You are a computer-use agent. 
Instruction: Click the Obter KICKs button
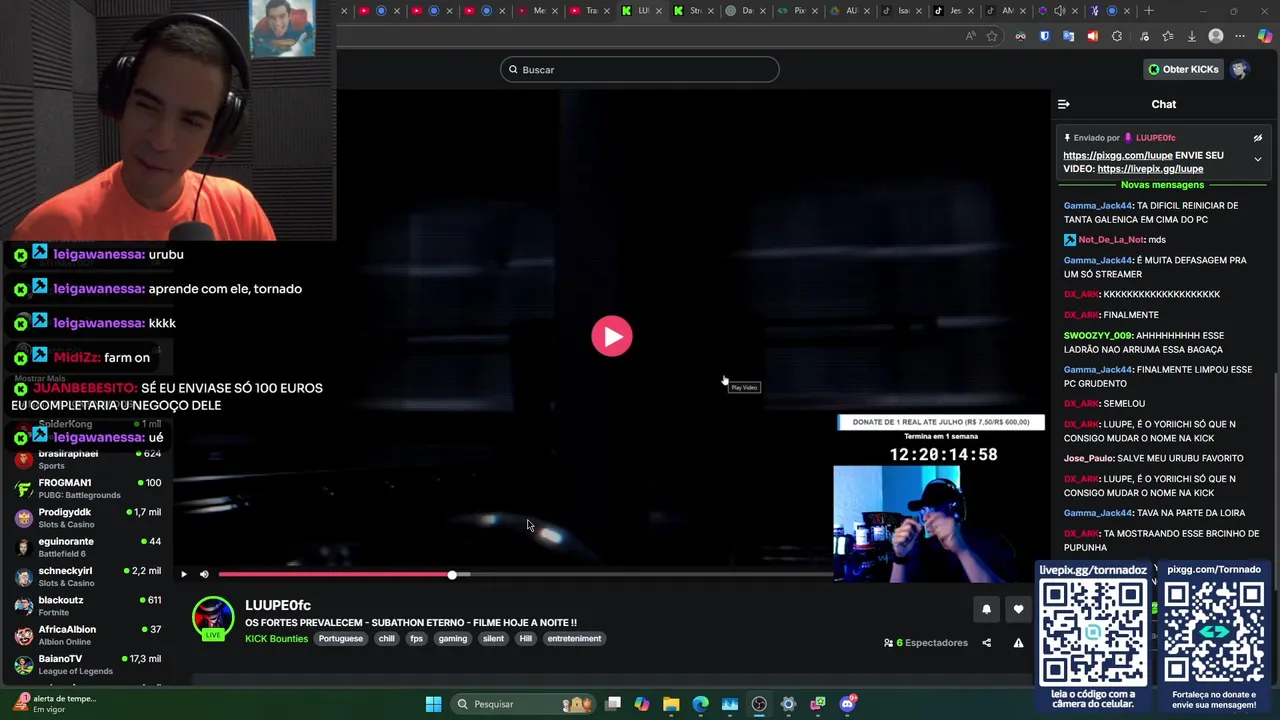(1184, 69)
